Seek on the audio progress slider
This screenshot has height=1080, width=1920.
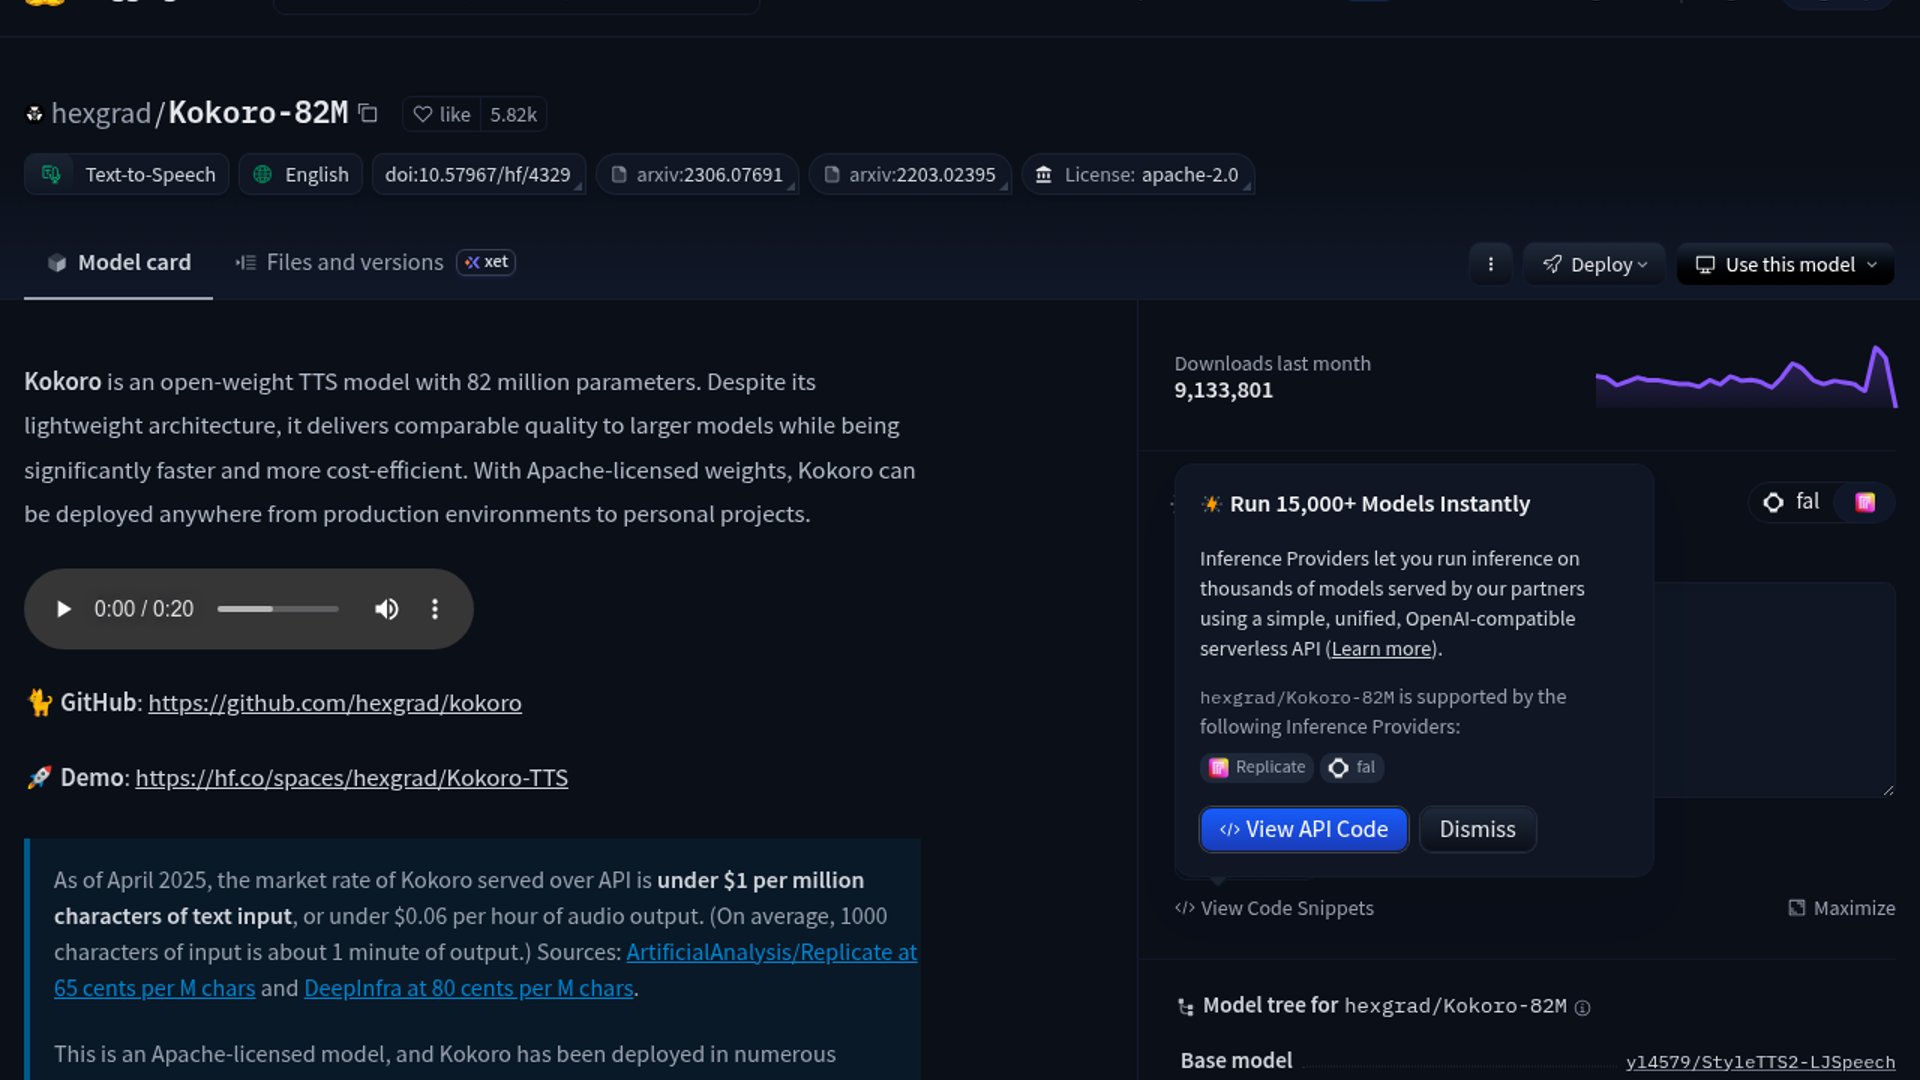[278, 609]
